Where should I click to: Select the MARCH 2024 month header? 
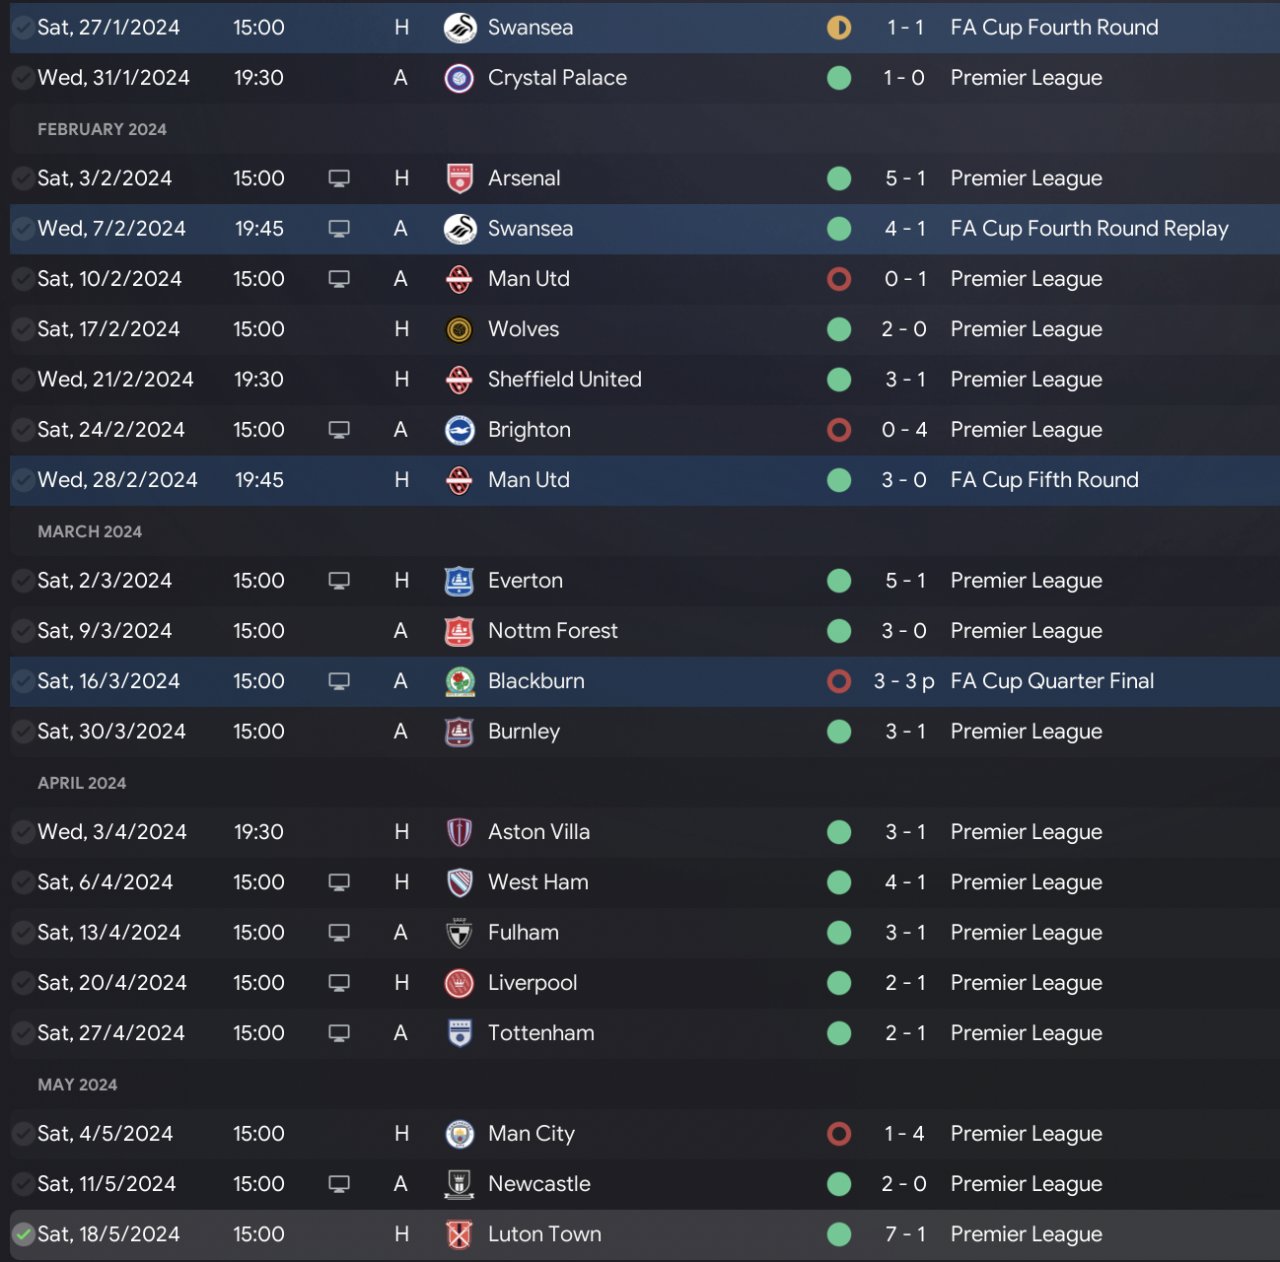pyautogui.click(x=90, y=532)
